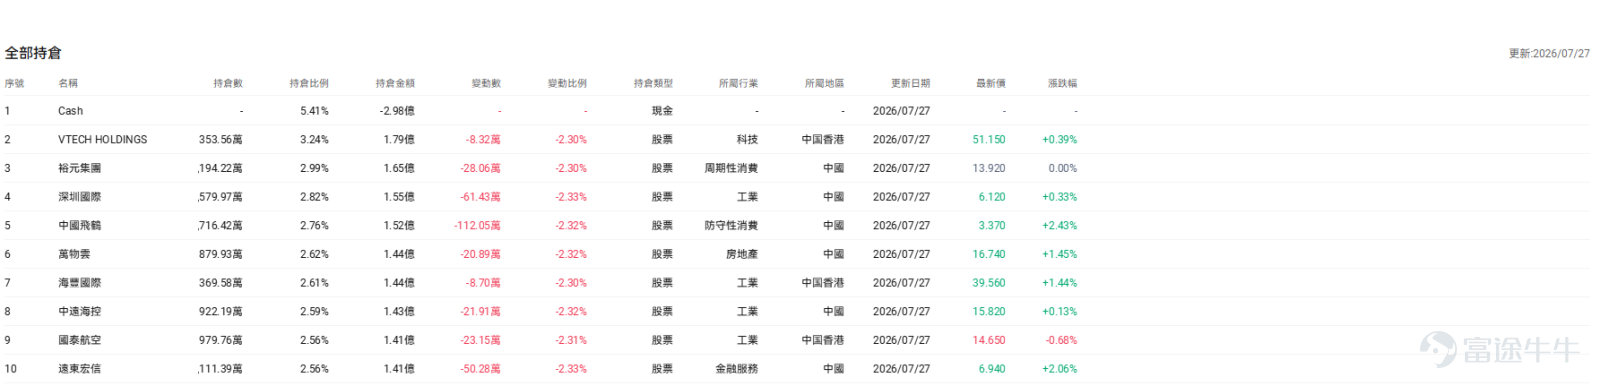The width and height of the screenshot is (1600, 386).
Task: Click the 1.43億 holding amount
Action: 399,312
